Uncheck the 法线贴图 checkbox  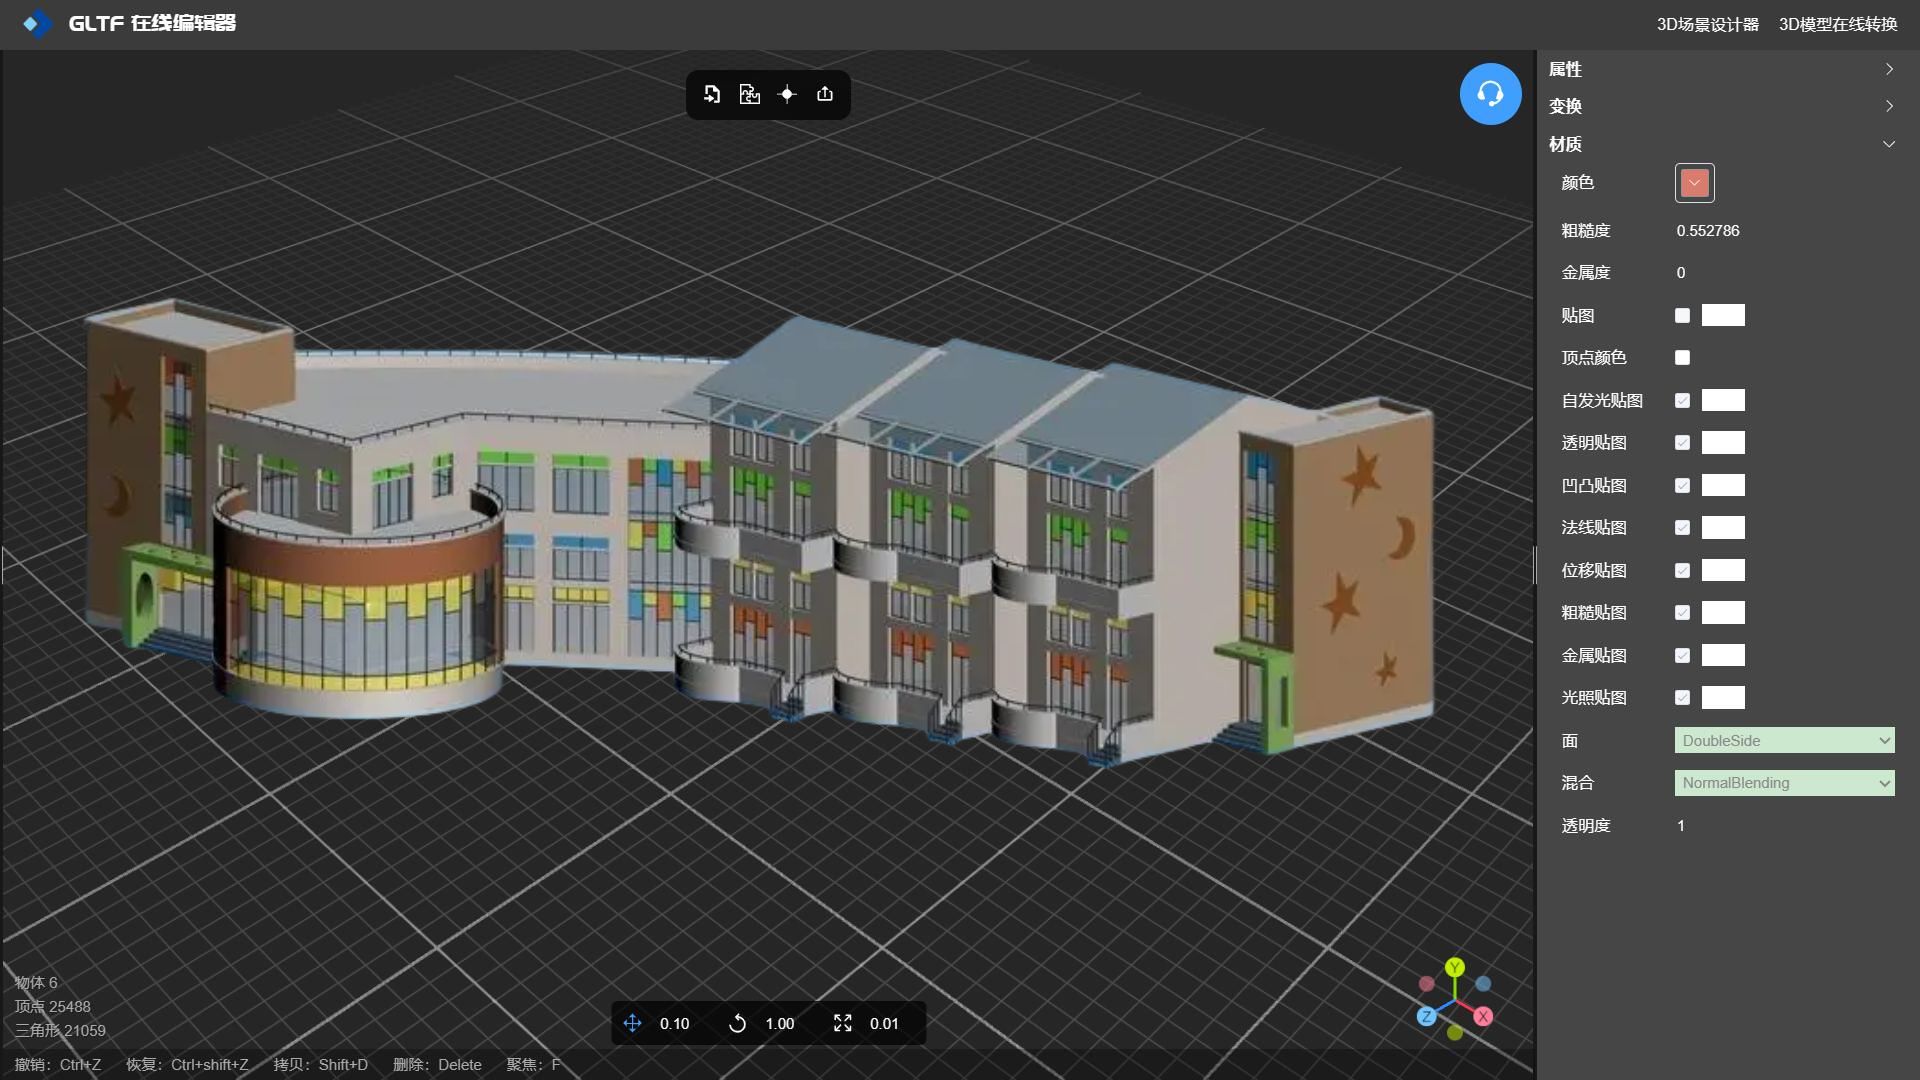pos(1682,527)
